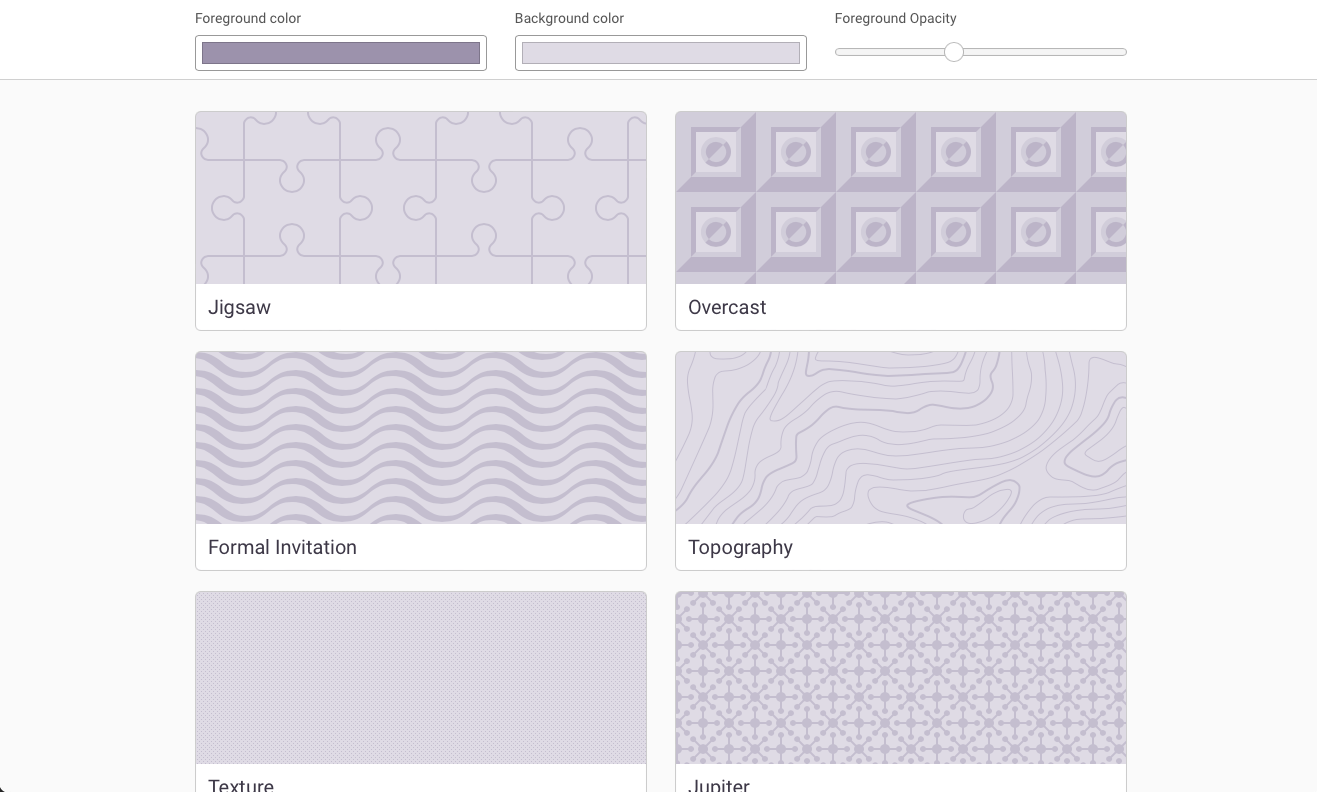Image resolution: width=1317 pixels, height=792 pixels.
Task: Click the Foreground color label text
Action: 247,18
